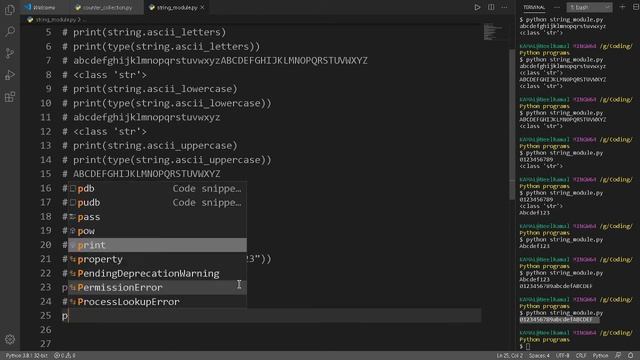The width and height of the screenshot is (640, 360).
Task: Split the editor to the right
Action: 491,7
